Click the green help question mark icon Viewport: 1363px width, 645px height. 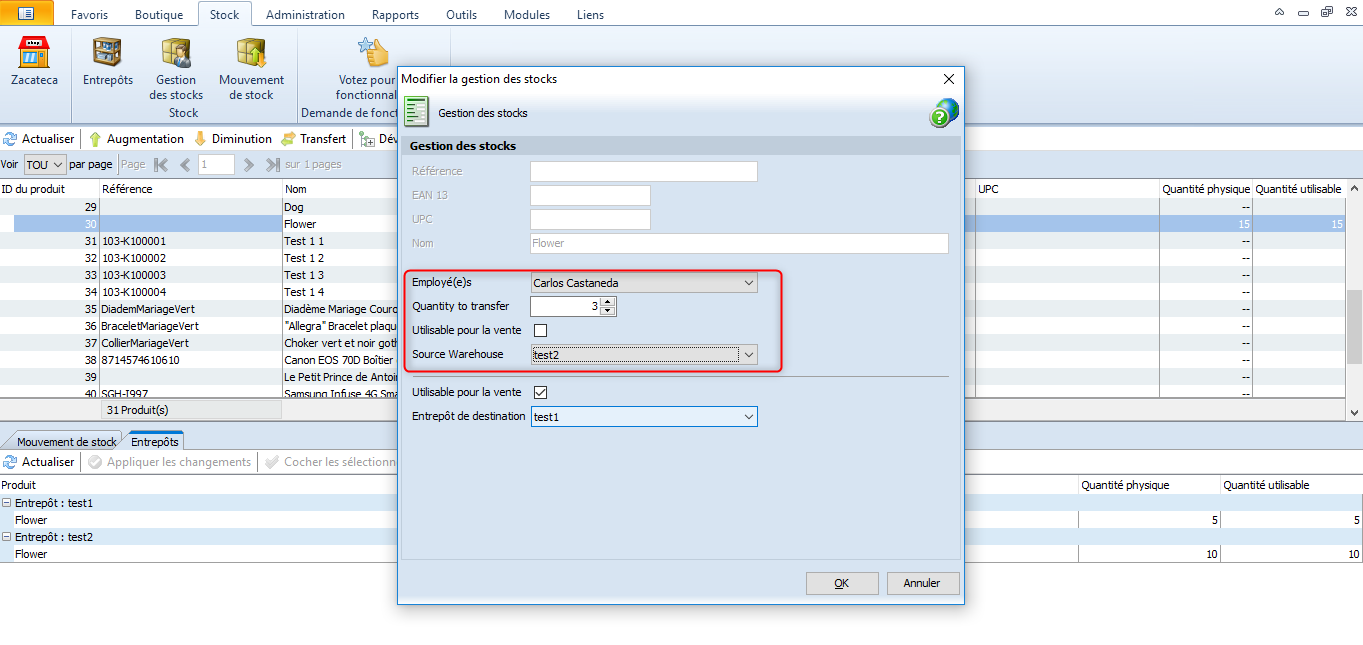943,113
